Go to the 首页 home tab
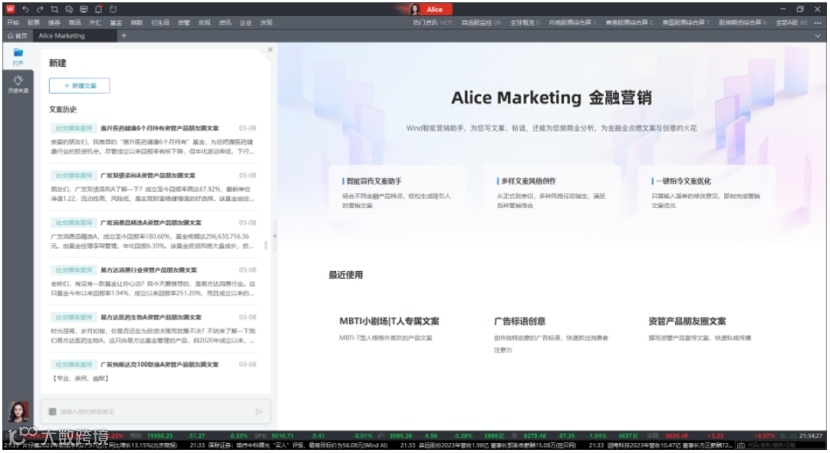The height and width of the screenshot is (453, 830). (17, 35)
